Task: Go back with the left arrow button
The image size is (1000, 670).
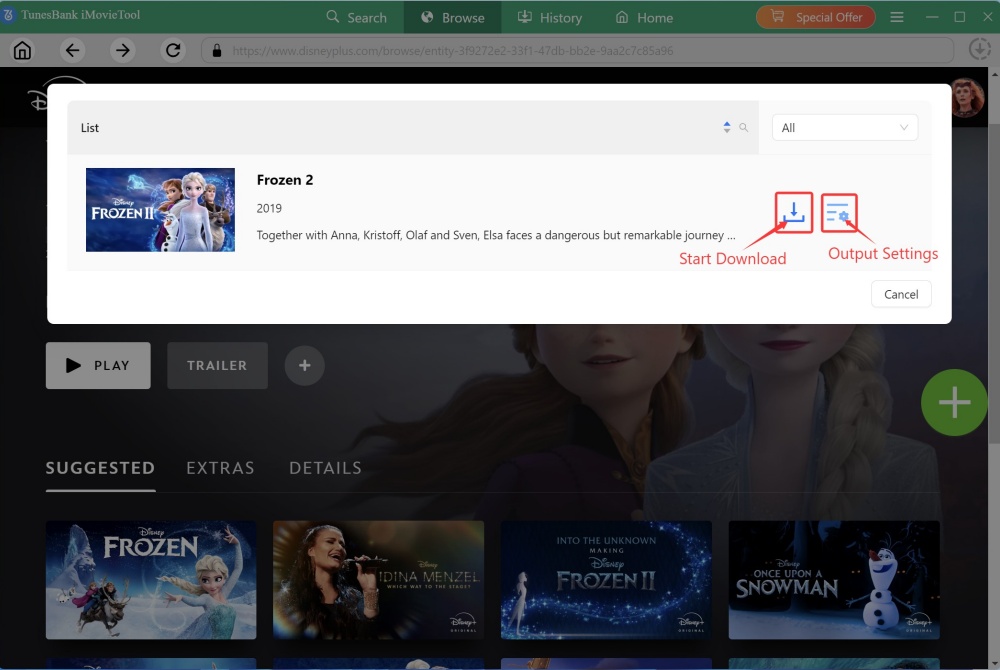Action: (x=72, y=51)
